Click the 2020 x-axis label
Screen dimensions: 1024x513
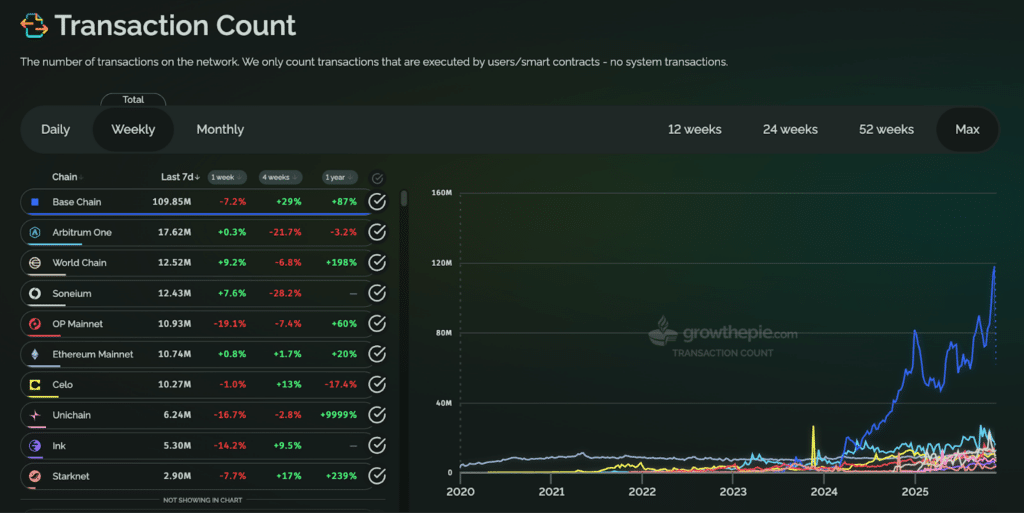(x=460, y=491)
